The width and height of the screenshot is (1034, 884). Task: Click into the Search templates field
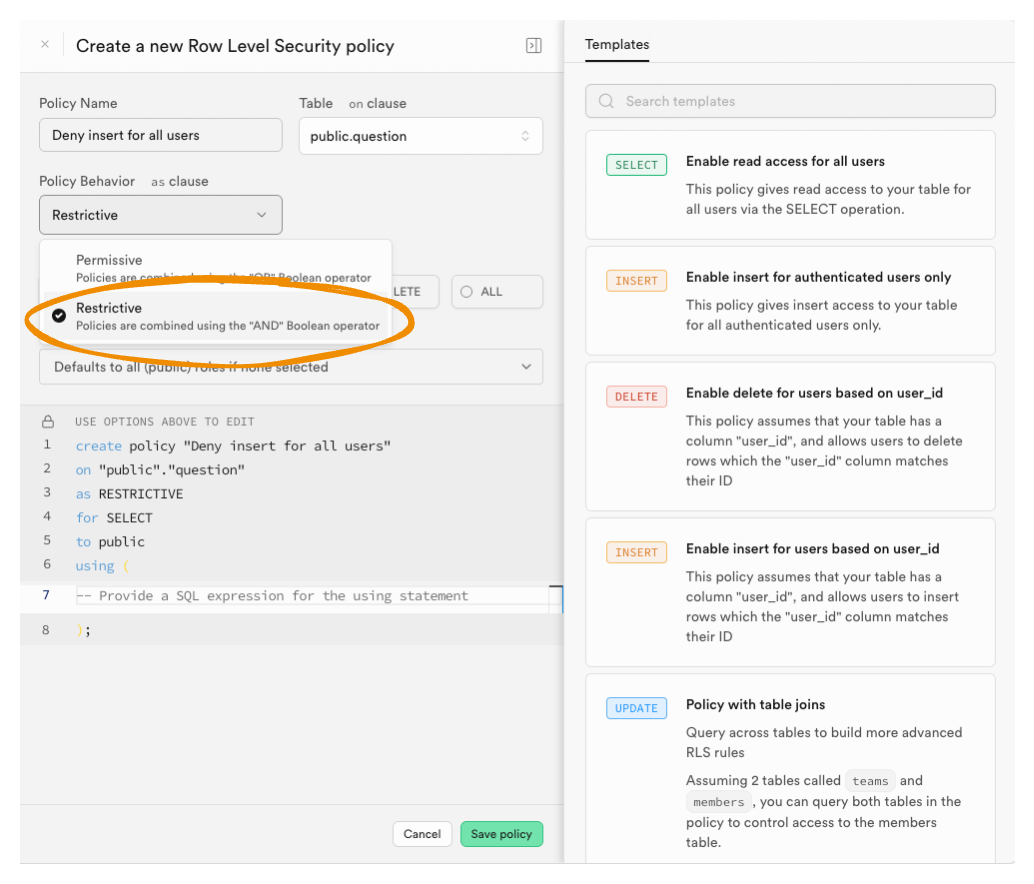click(800, 101)
